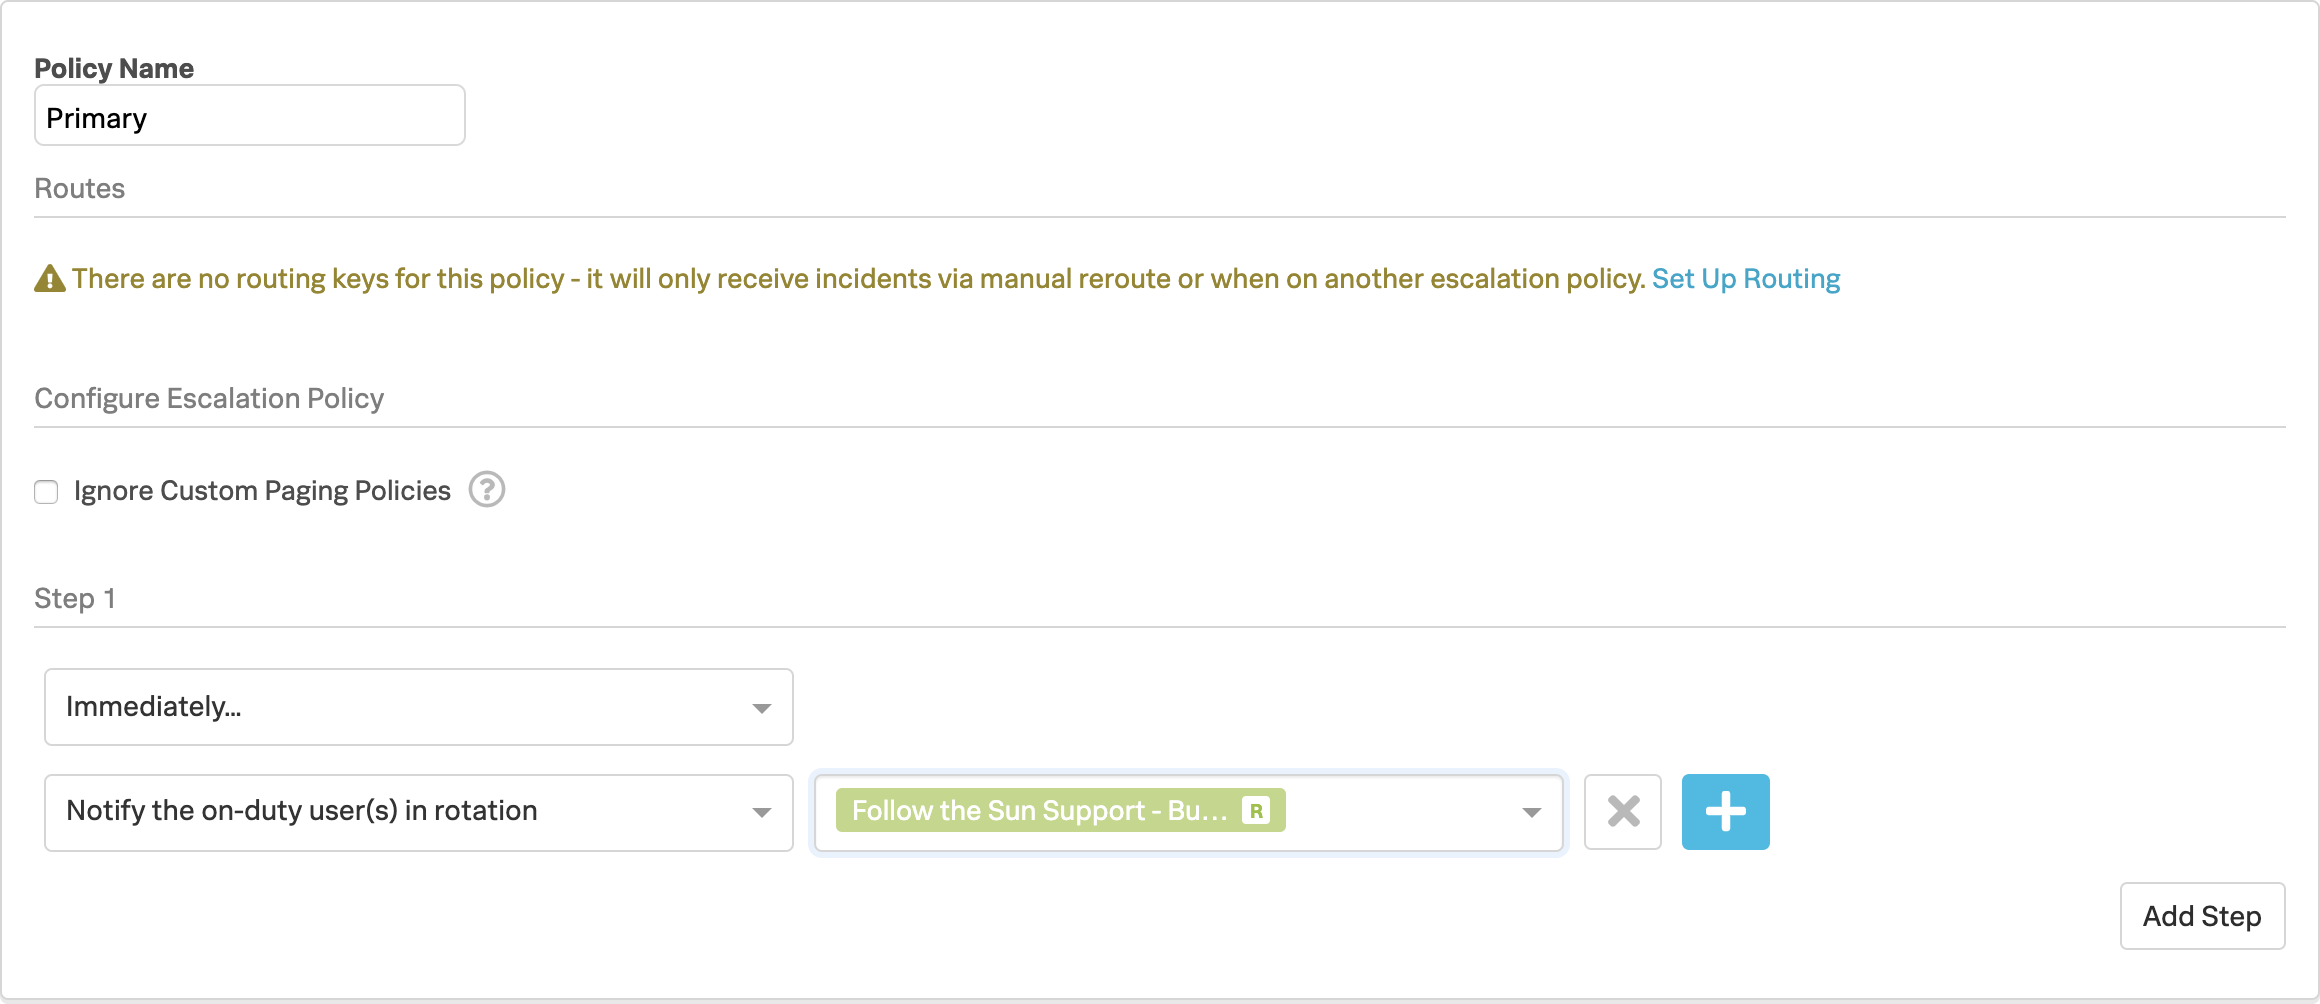Click the Add Step button
Viewport: 2320px width, 1004px height.
tap(2202, 916)
